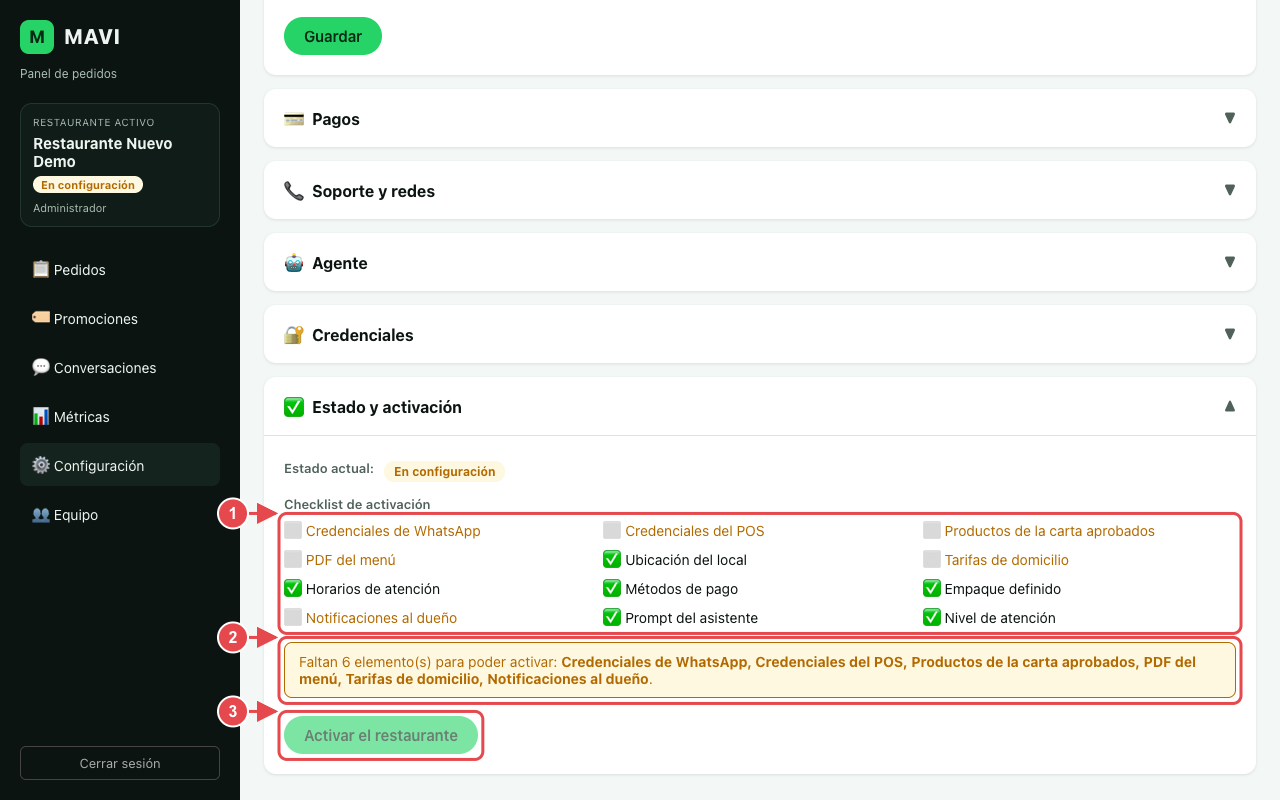Click the tag icon beside Promociones
1280x800 pixels.
click(41, 318)
